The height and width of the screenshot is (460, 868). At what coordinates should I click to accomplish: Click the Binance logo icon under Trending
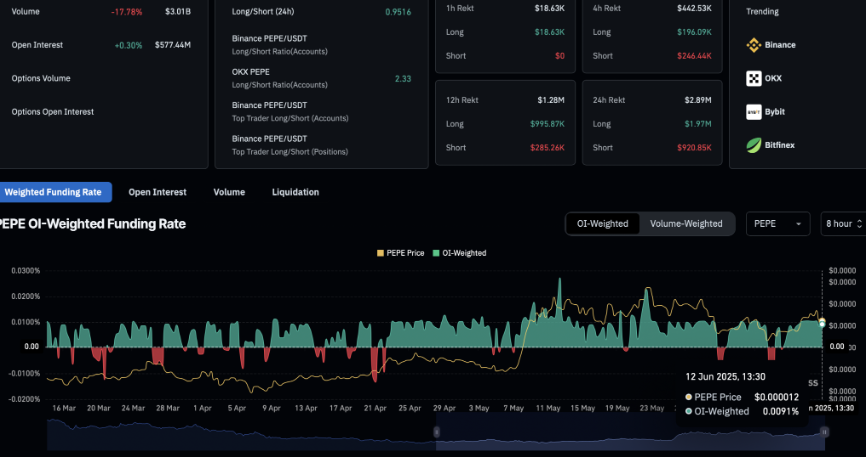click(x=753, y=45)
